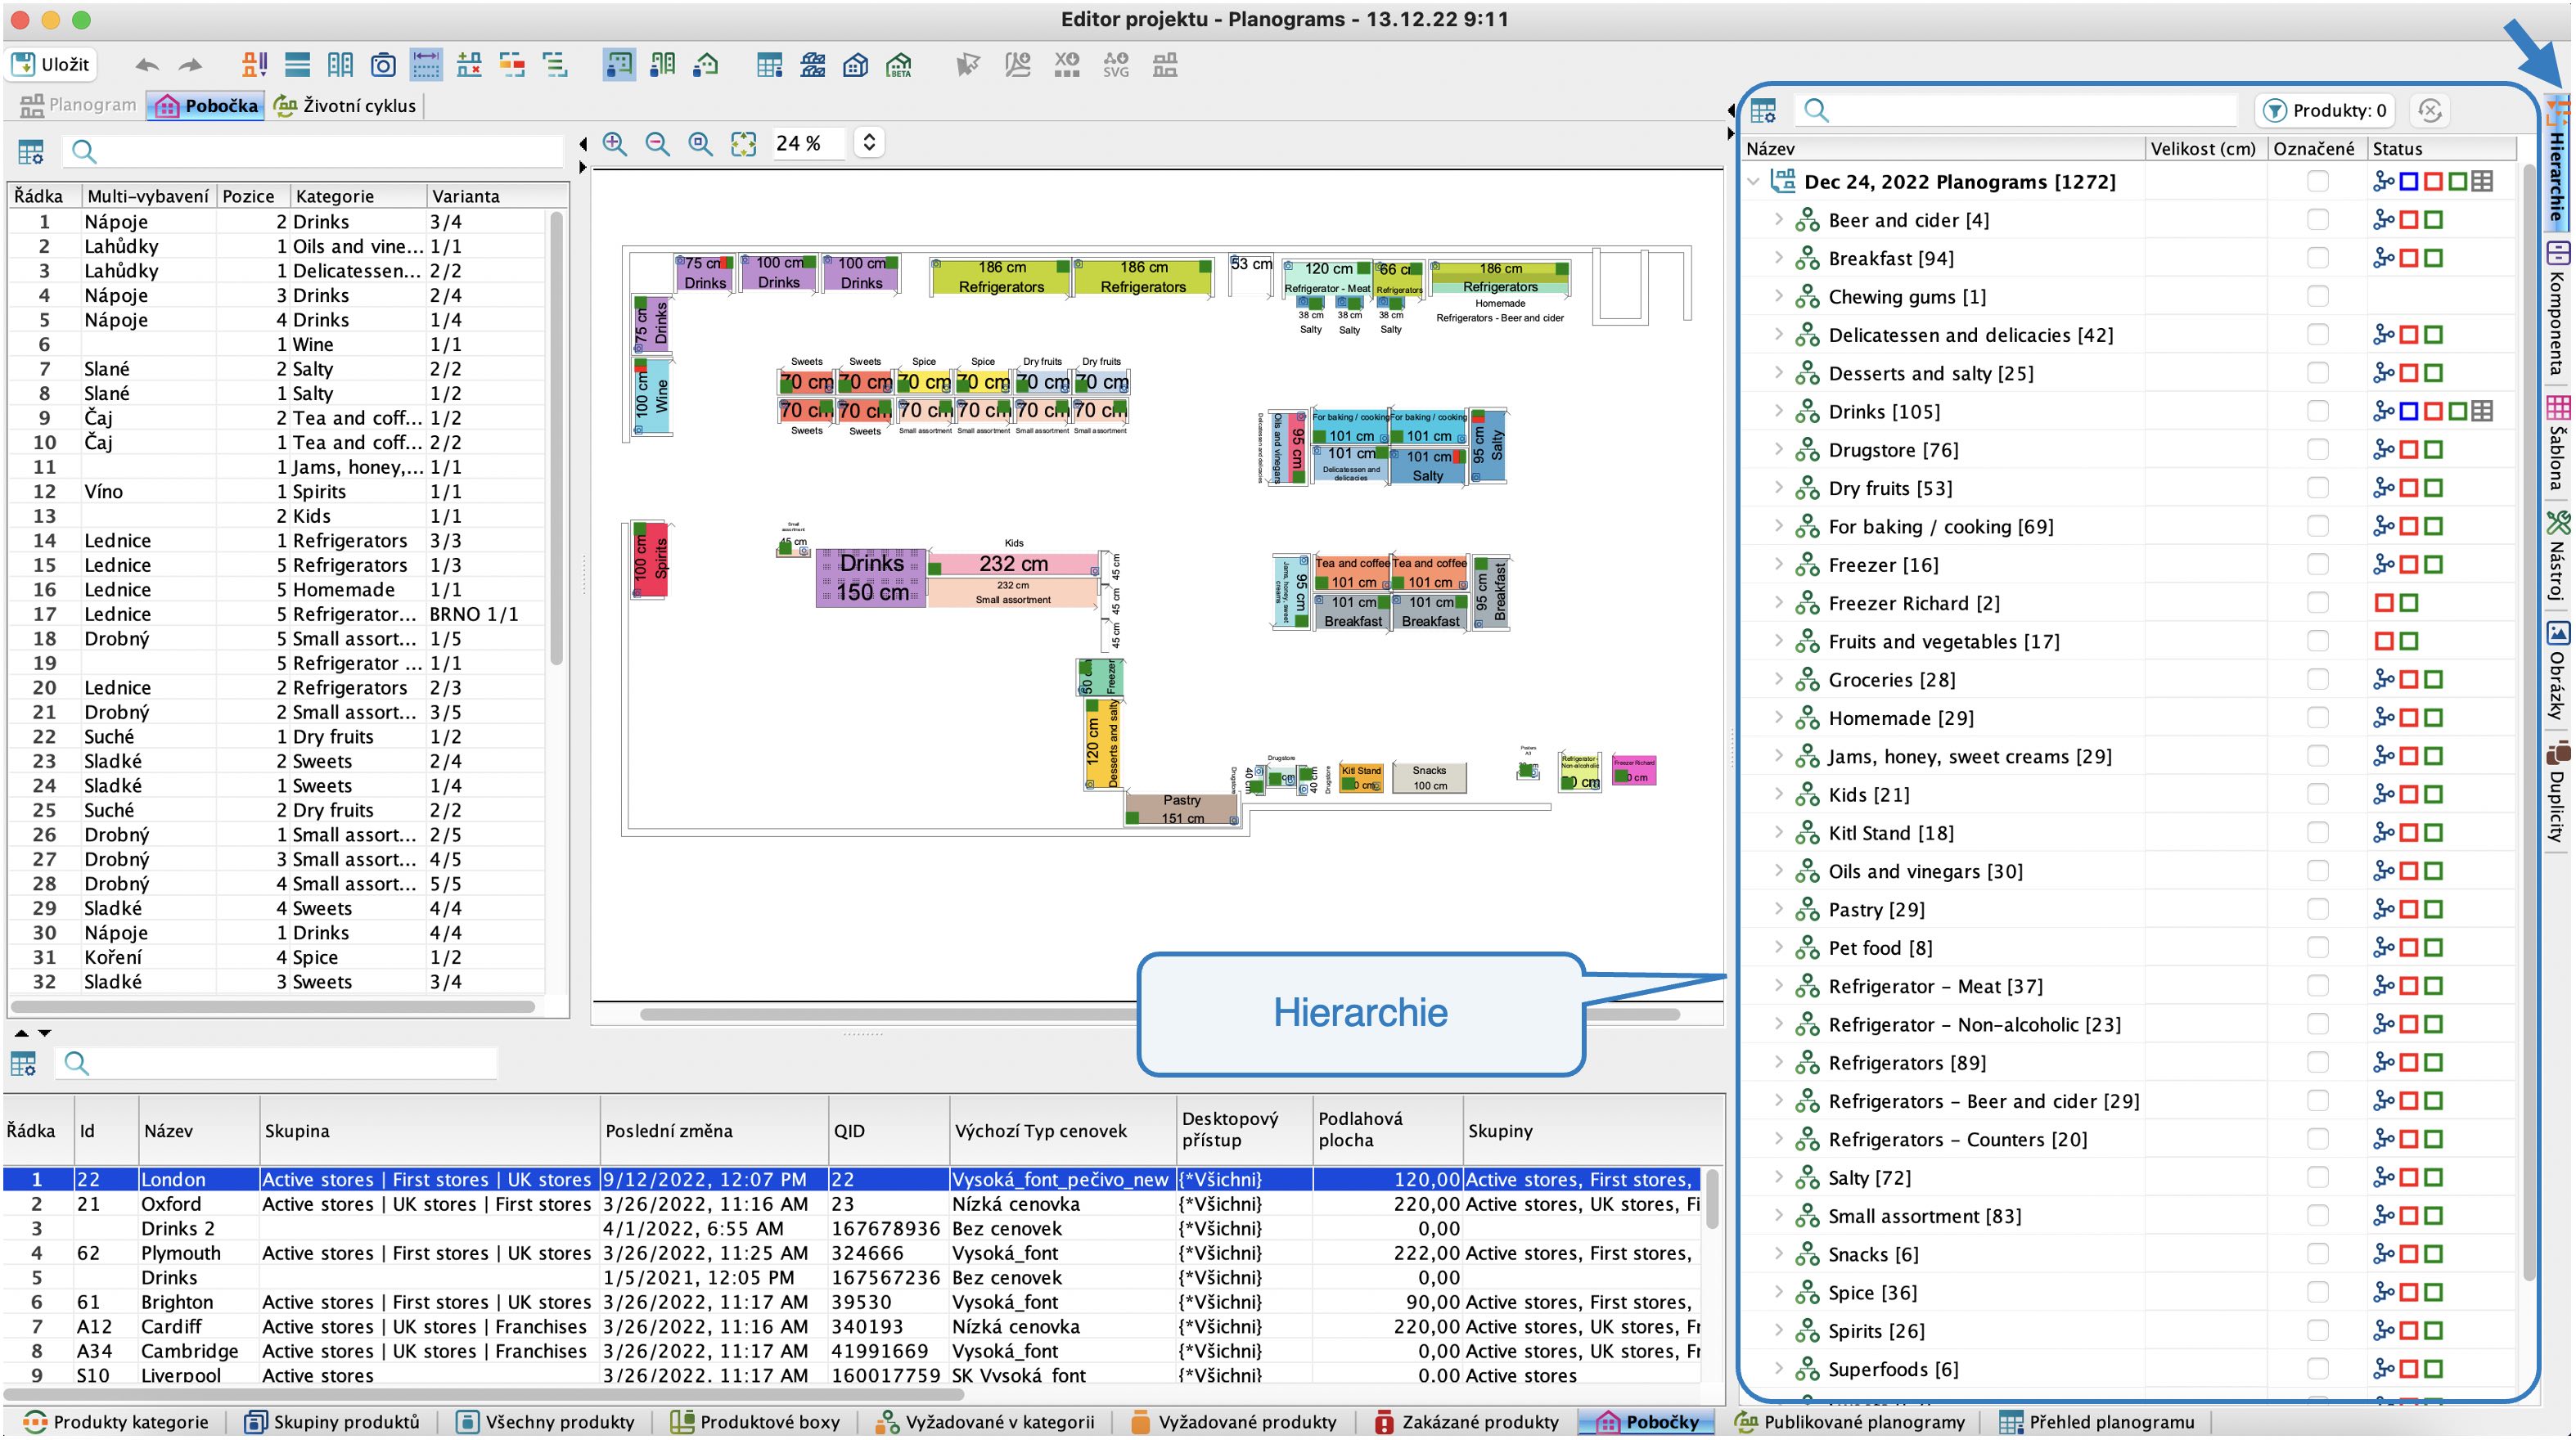This screenshot has height=1440, width=2576.
Task: Check the Označené box for Spirits
Action: pyautogui.click(x=2317, y=1331)
